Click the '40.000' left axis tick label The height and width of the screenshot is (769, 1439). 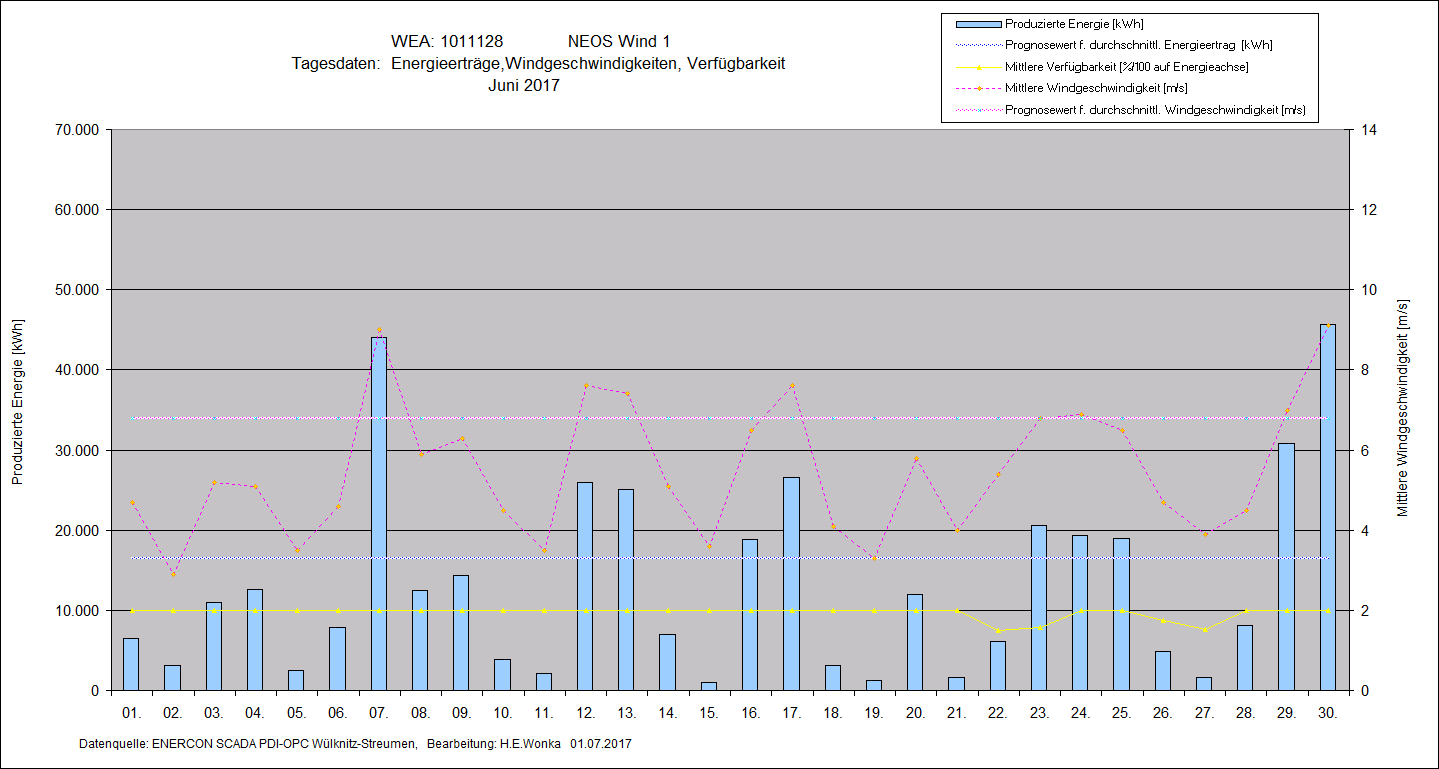click(76, 370)
